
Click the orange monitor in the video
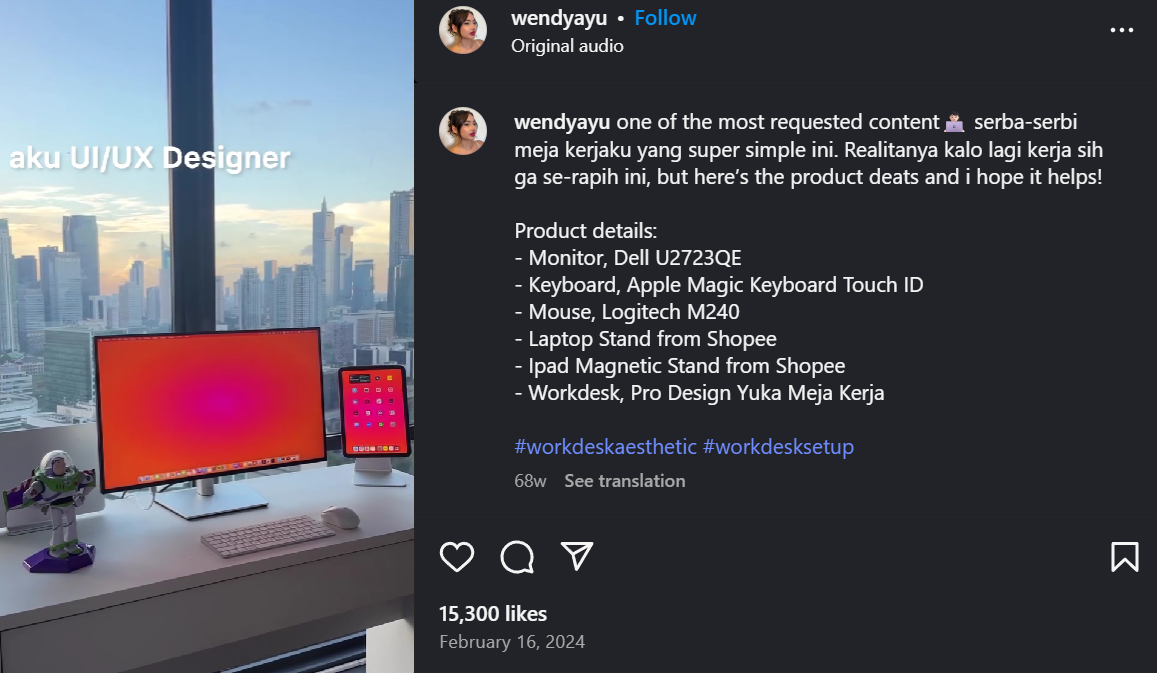pos(210,408)
